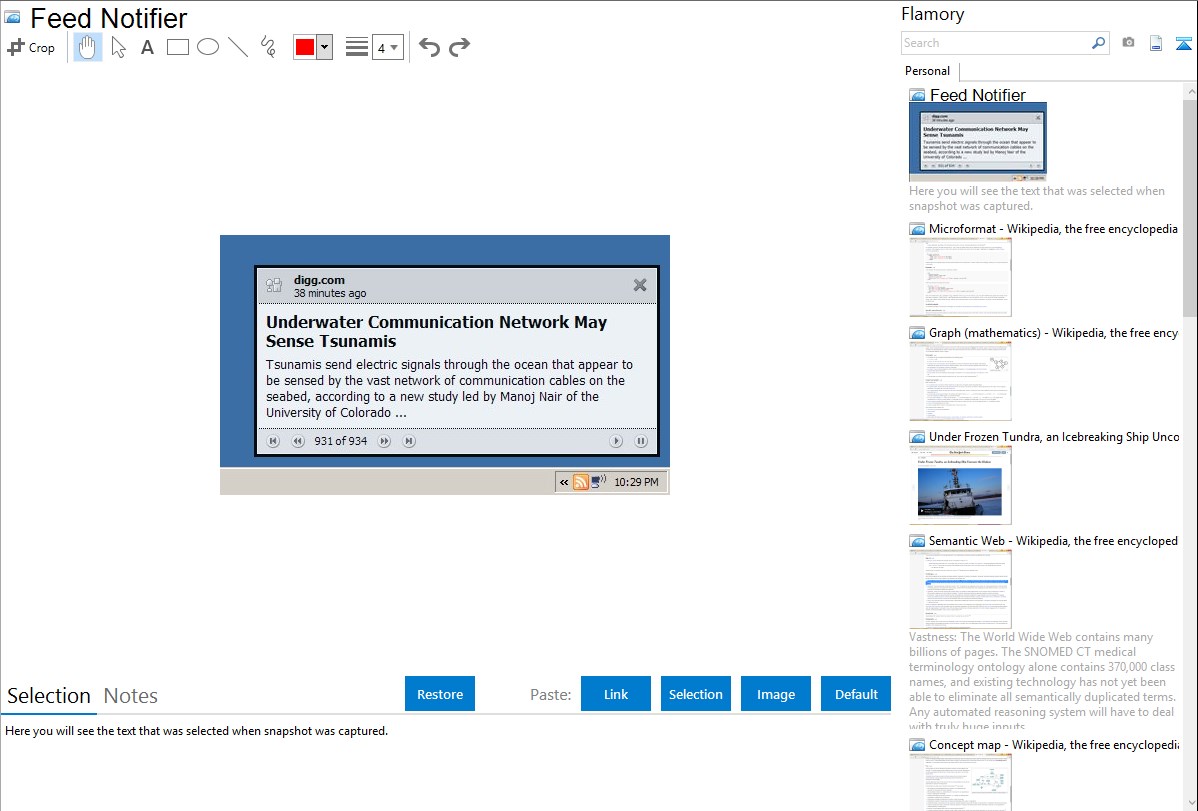Open the Microformat Wikipedia snapshot thumbnail

(960, 277)
